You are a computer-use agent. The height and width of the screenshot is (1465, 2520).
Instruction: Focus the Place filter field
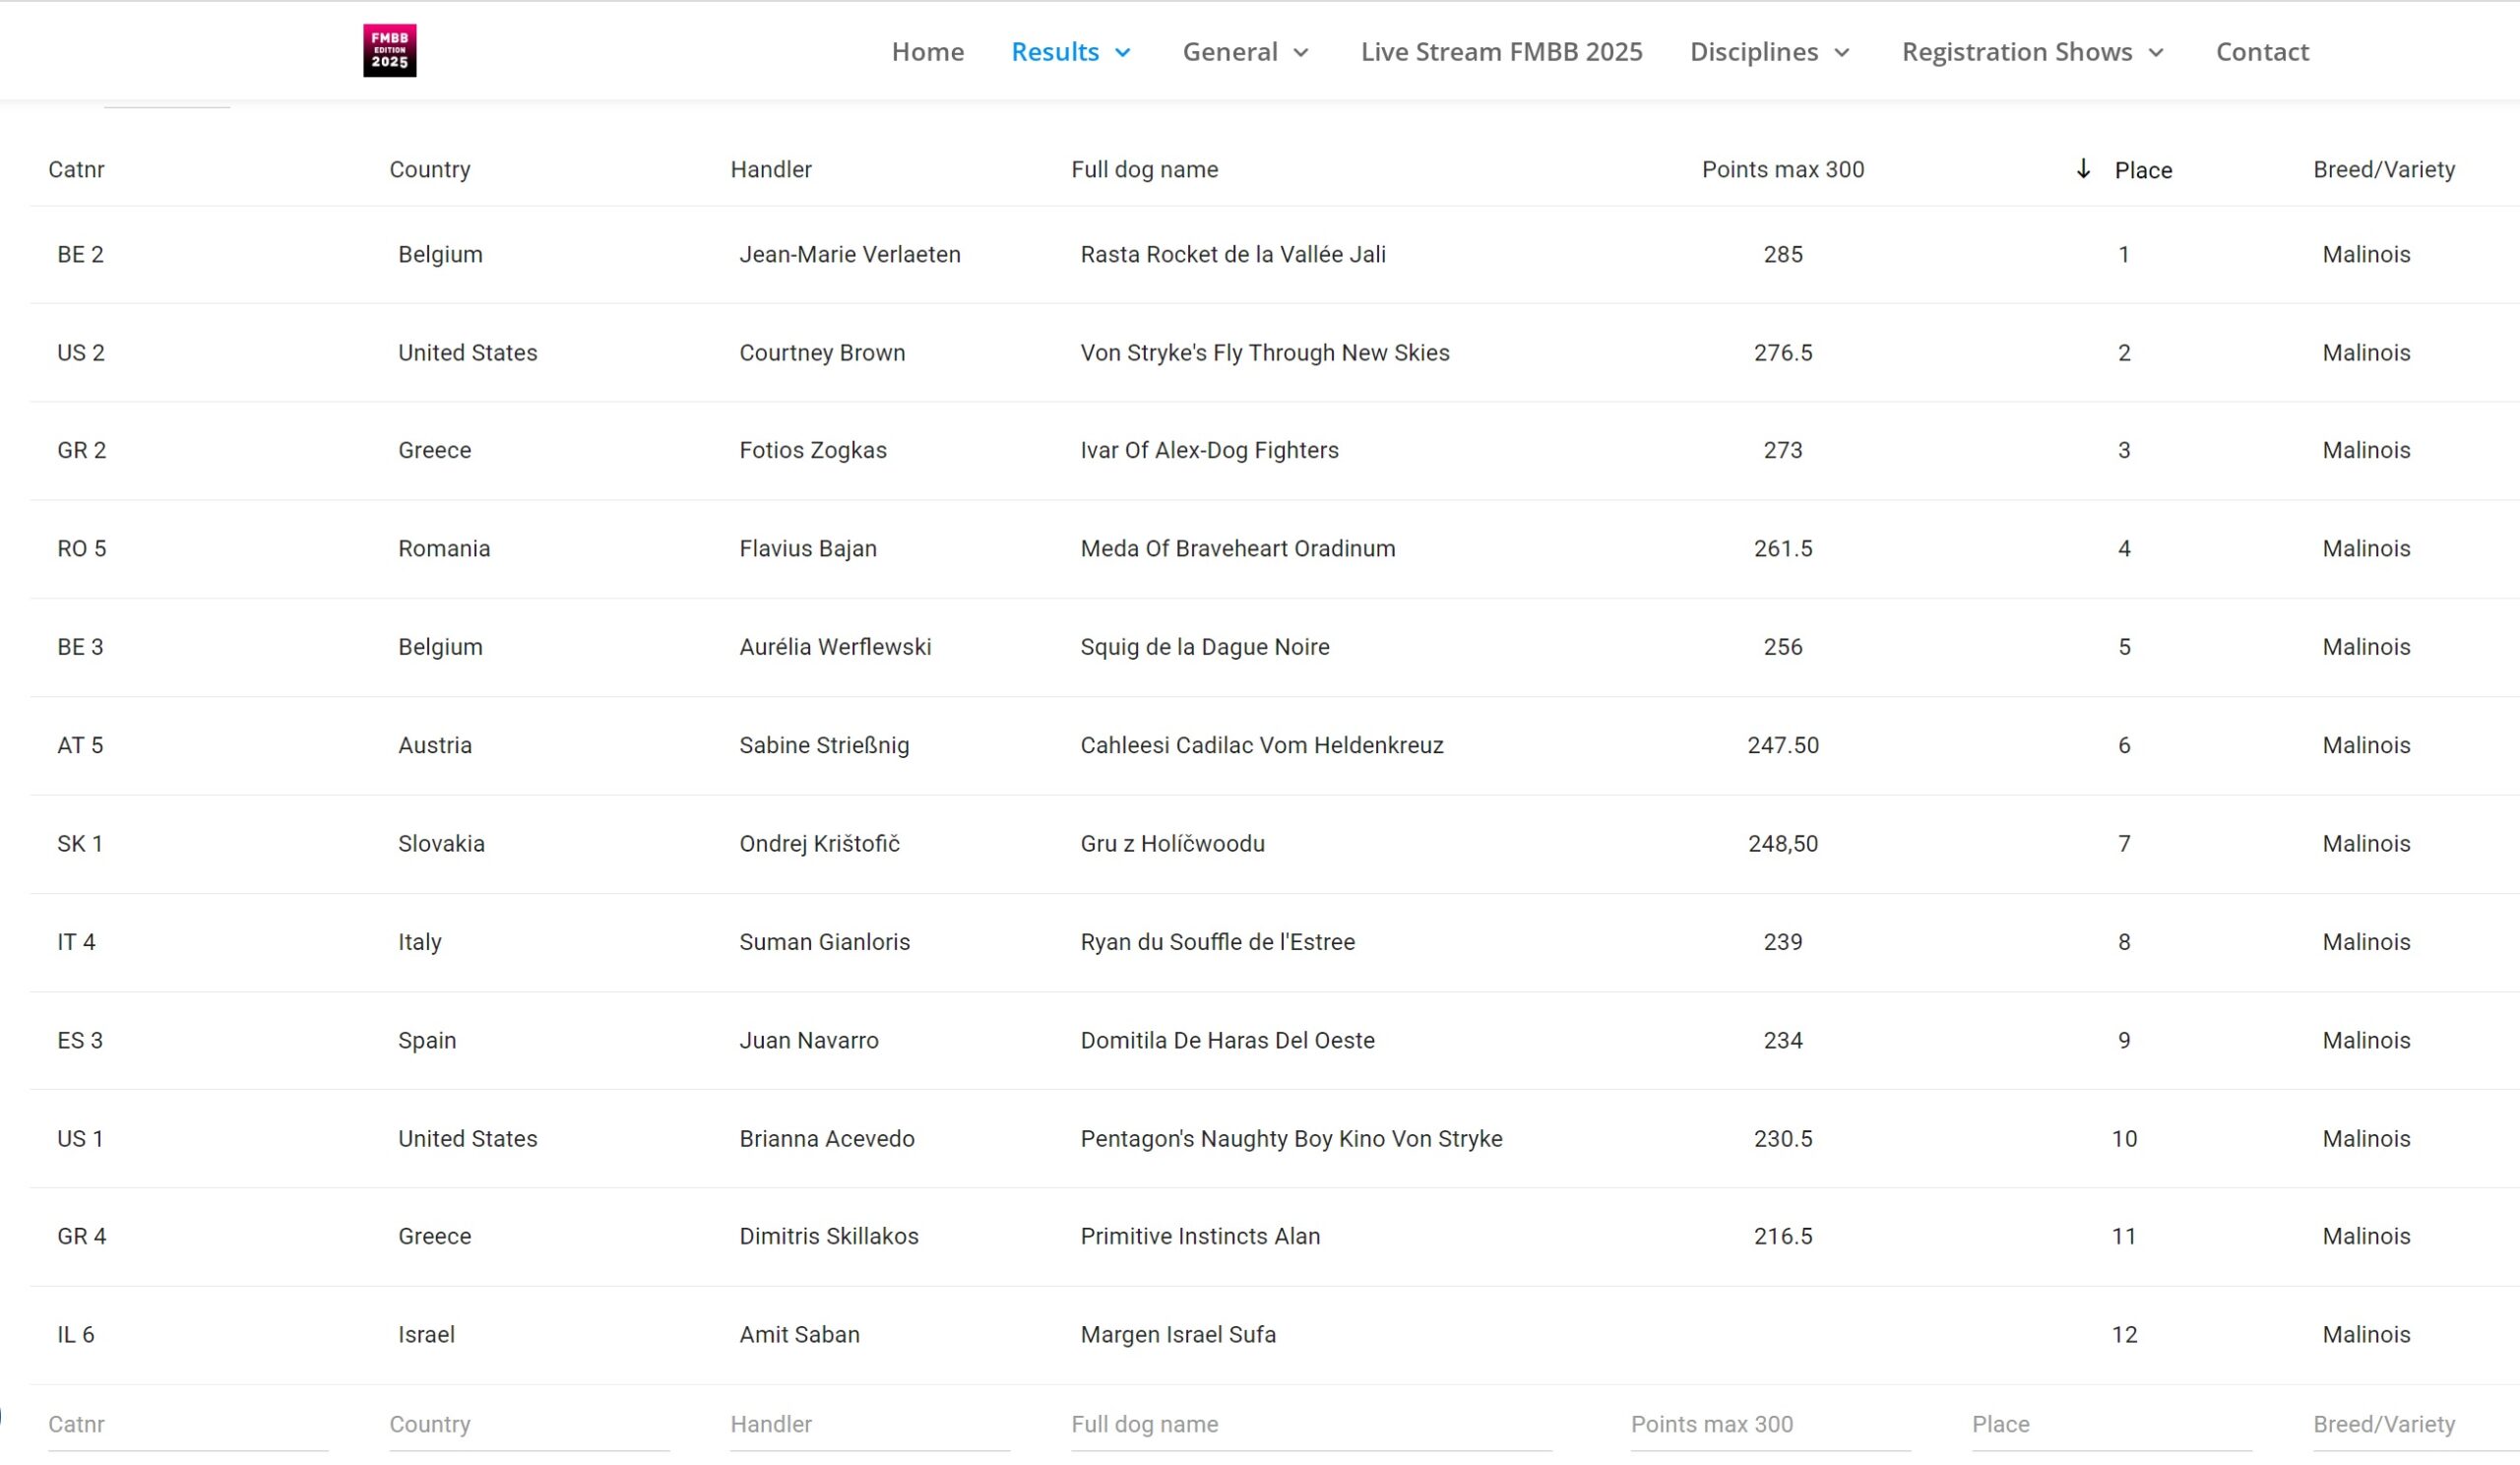pyautogui.click(x=2112, y=1424)
